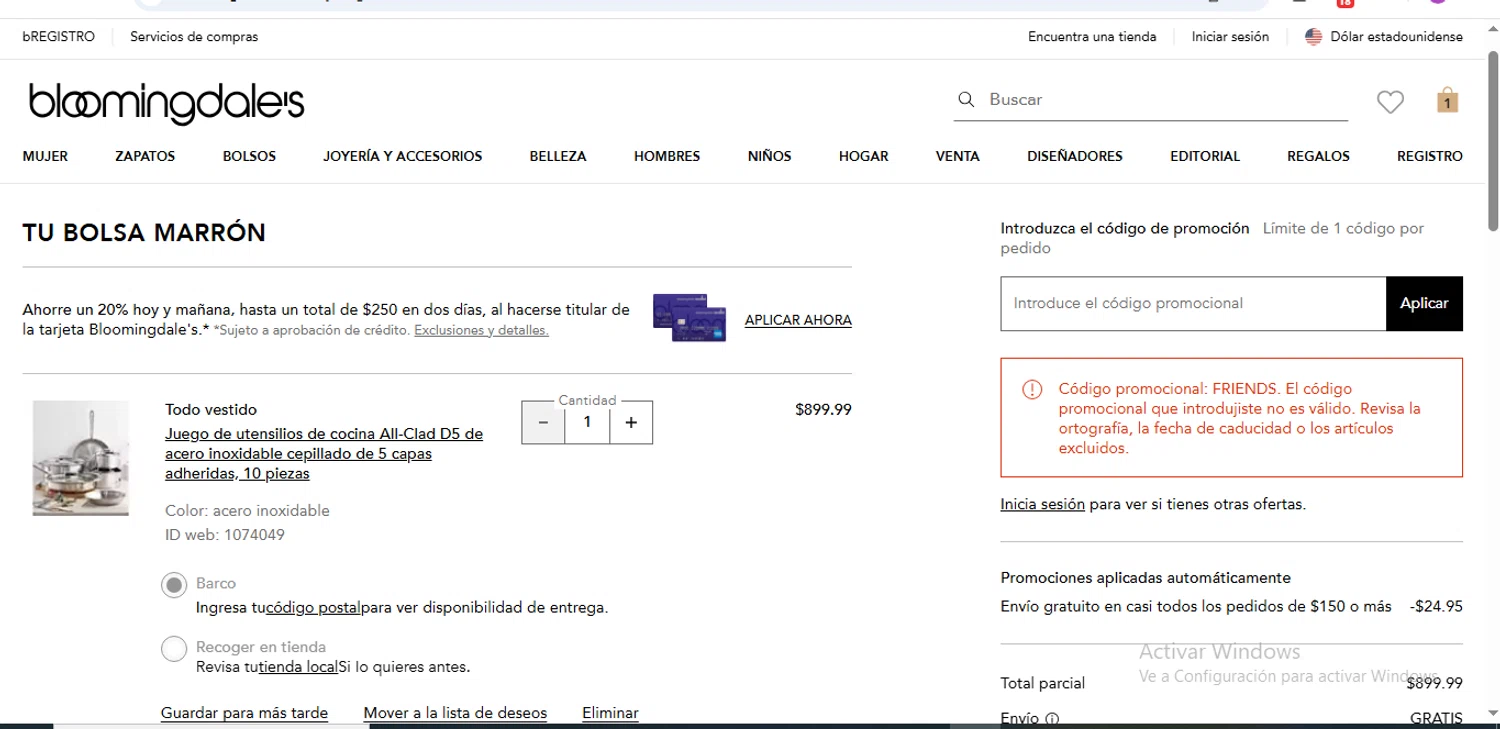1500x729 pixels.
Task: Open the DISEÑADORES menu
Action: point(1075,156)
